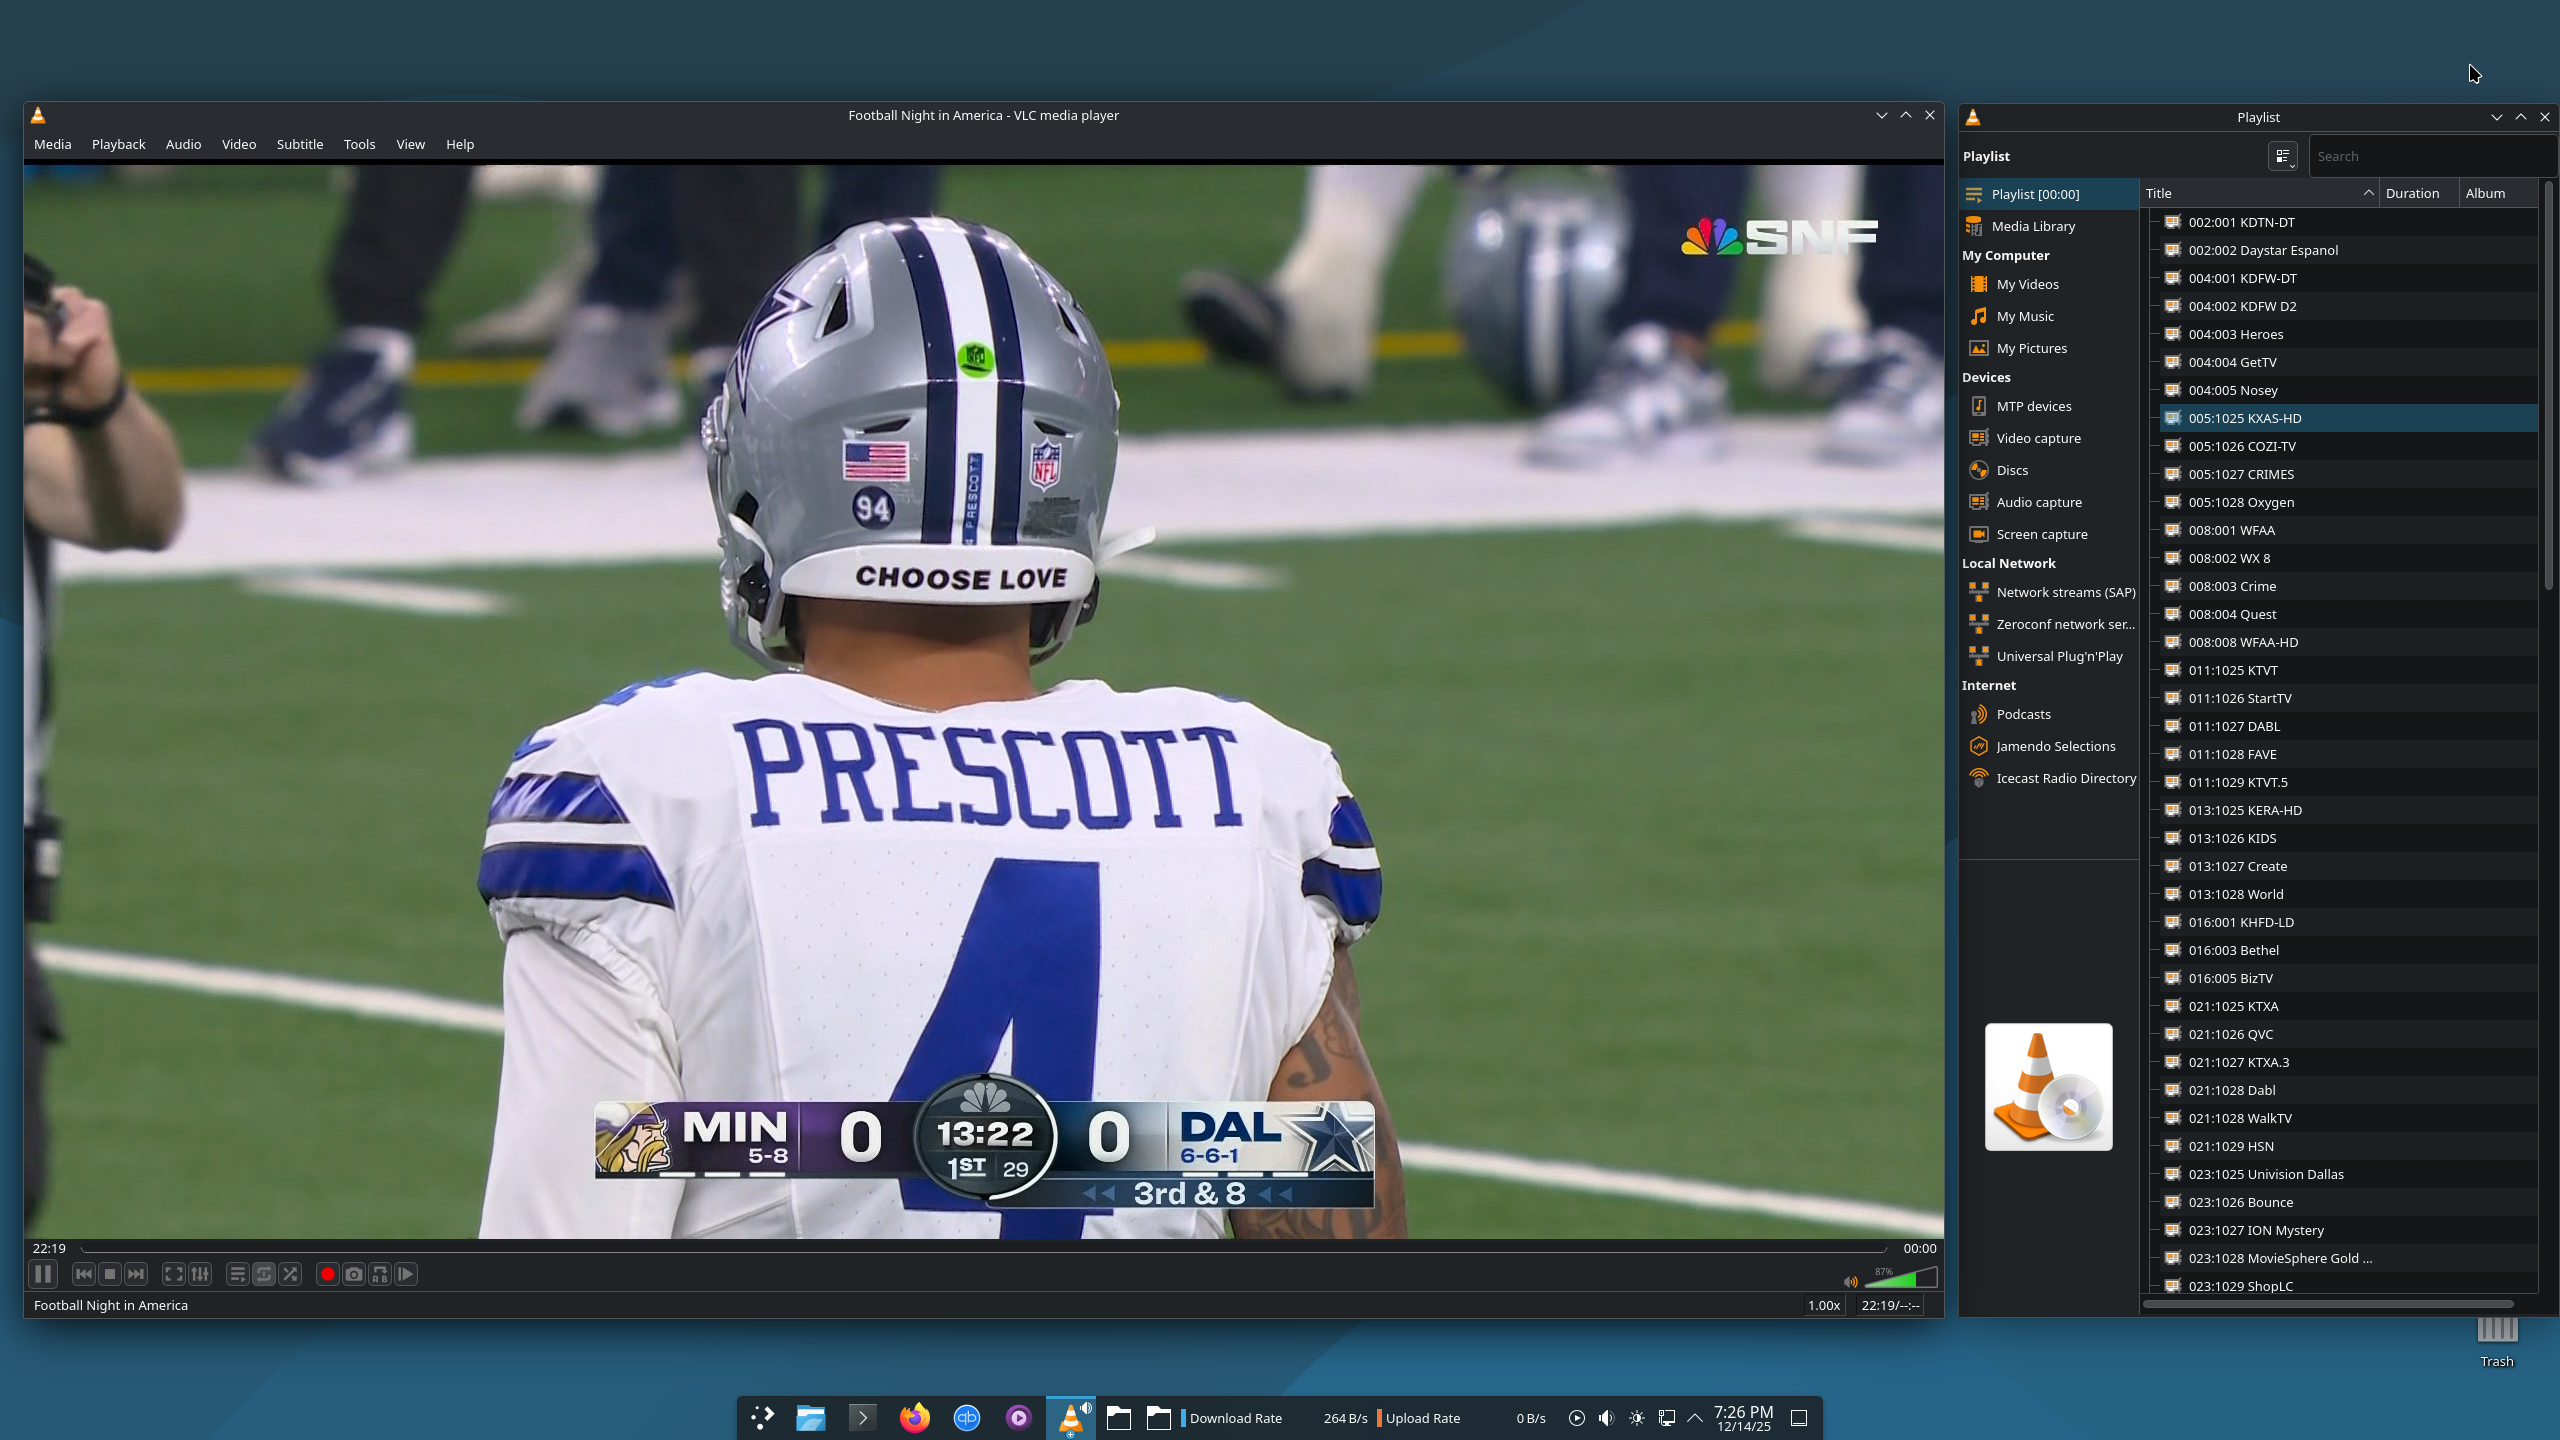
Task: Toggle A-B loop points button
Action: pyautogui.click(x=380, y=1274)
